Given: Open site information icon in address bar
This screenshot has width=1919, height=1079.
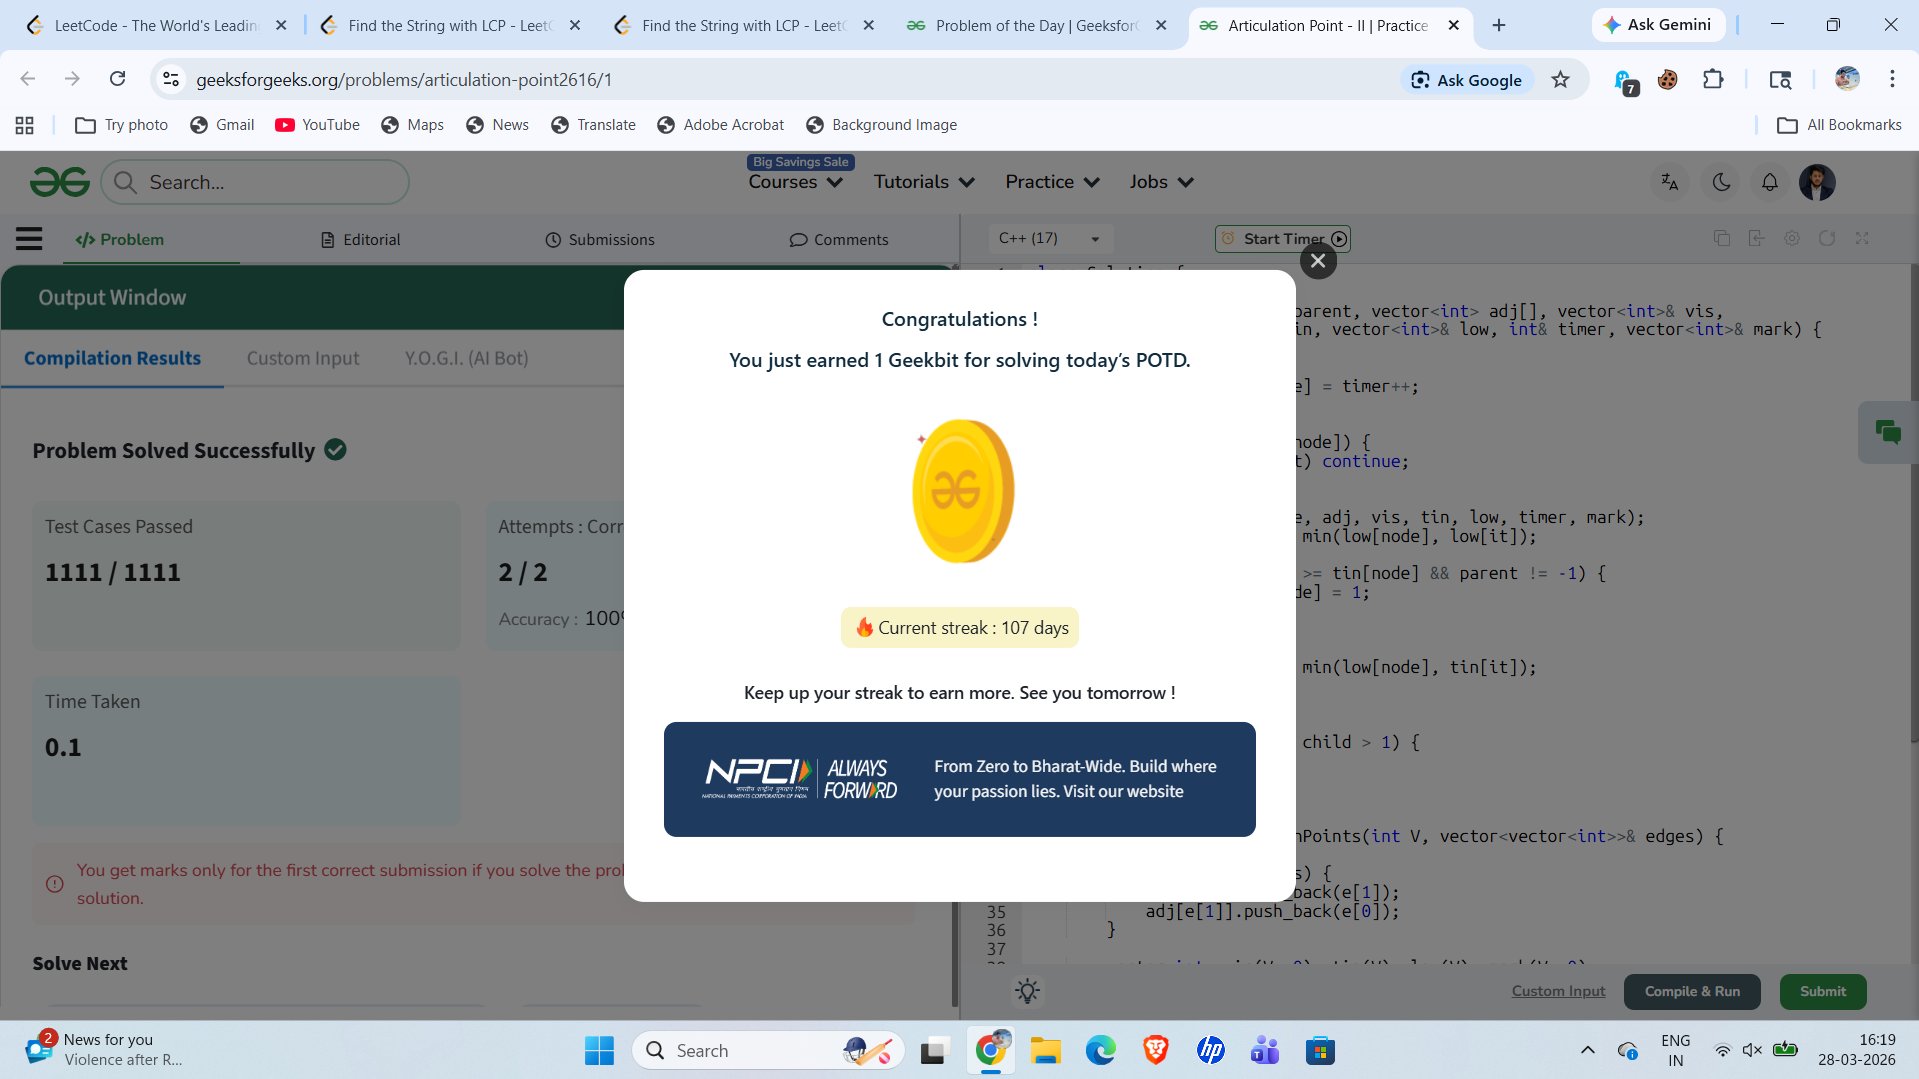Looking at the screenshot, I should pyautogui.click(x=171, y=80).
